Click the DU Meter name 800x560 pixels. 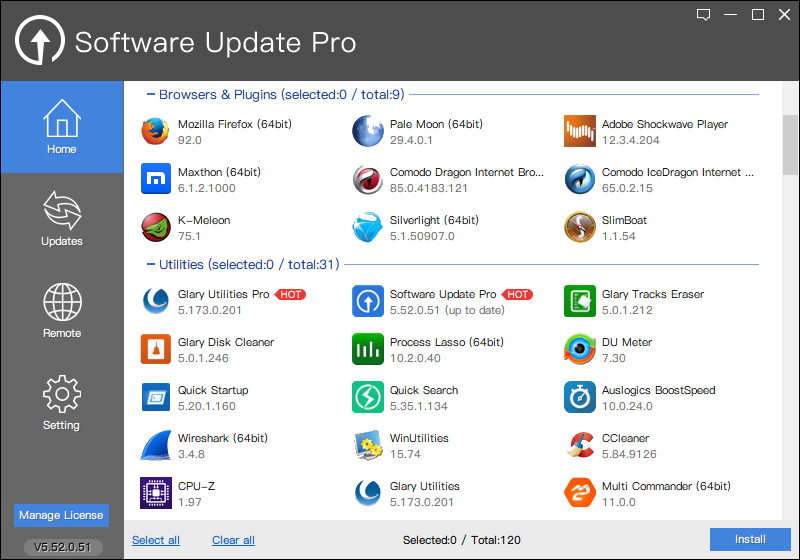(x=627, y=342)
